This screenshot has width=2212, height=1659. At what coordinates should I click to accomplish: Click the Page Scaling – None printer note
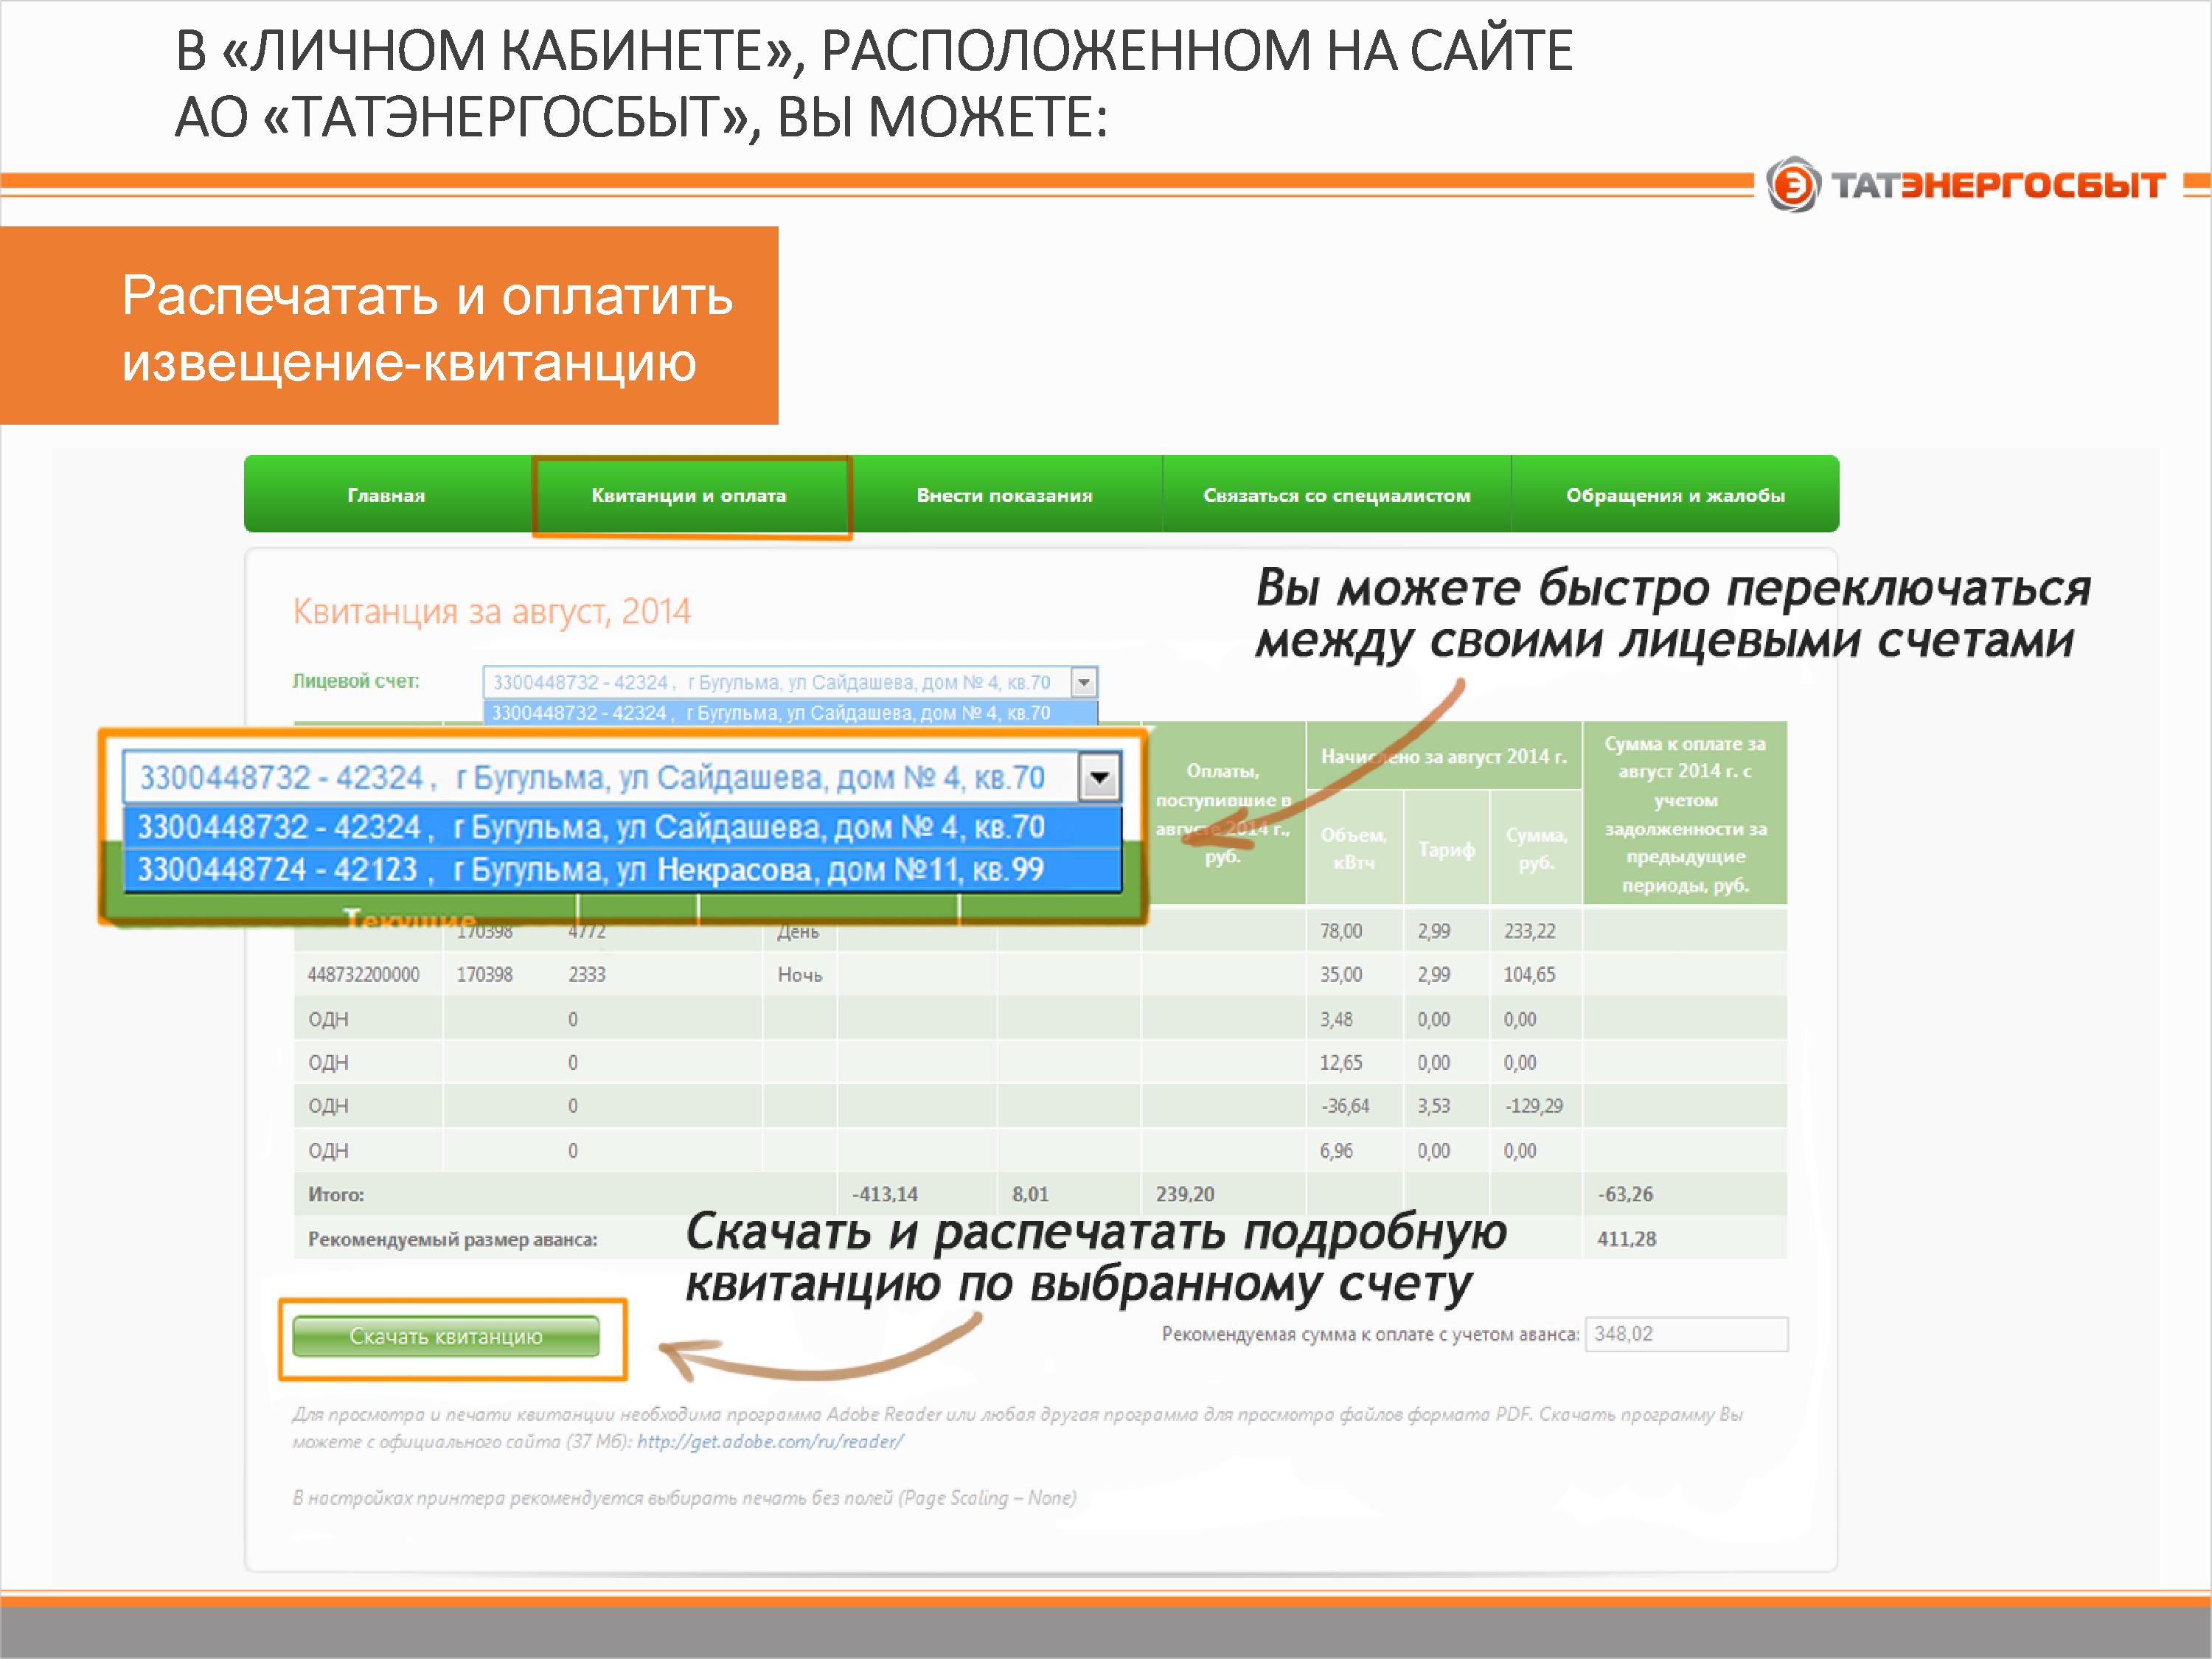(684, 1498)
